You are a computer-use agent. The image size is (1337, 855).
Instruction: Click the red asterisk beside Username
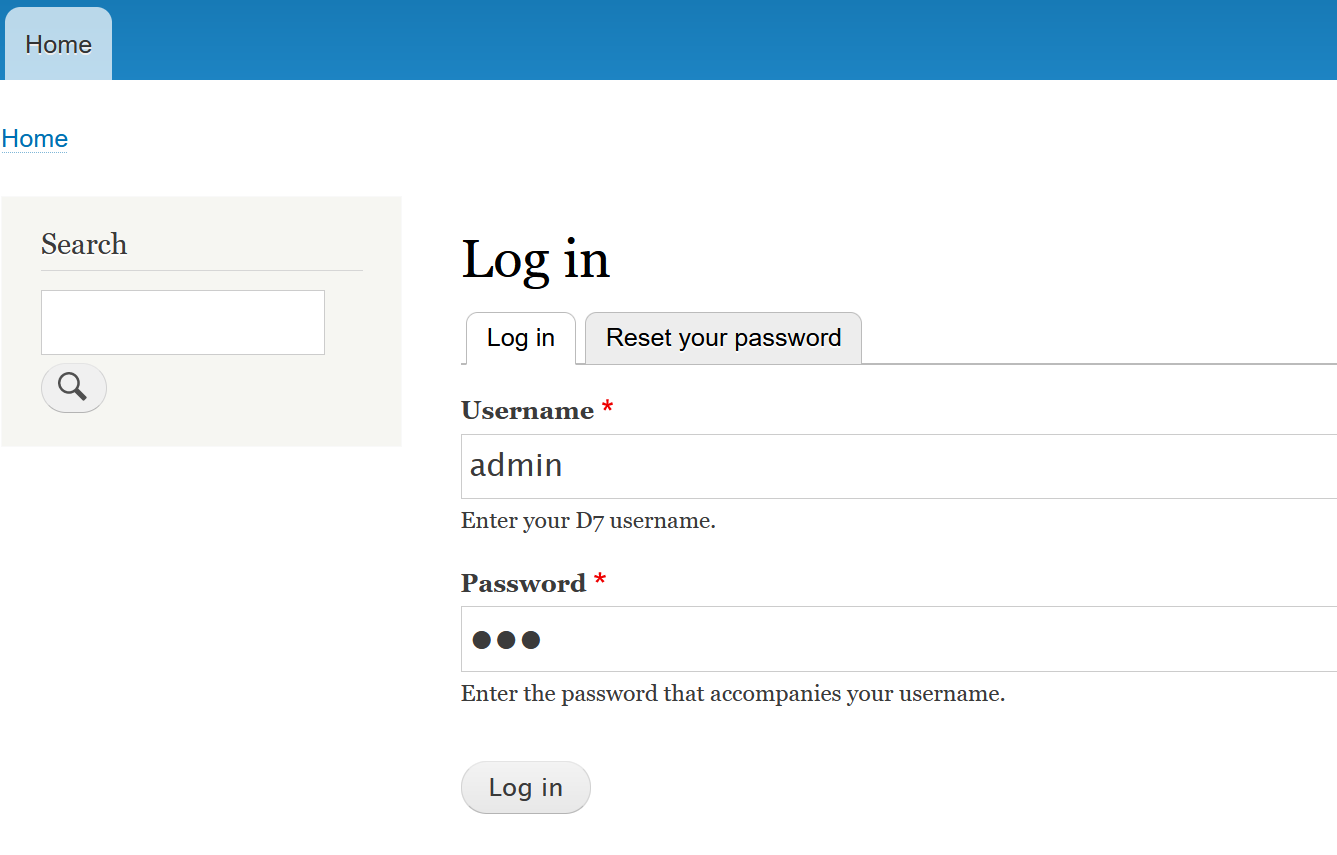tap(607, 408)
